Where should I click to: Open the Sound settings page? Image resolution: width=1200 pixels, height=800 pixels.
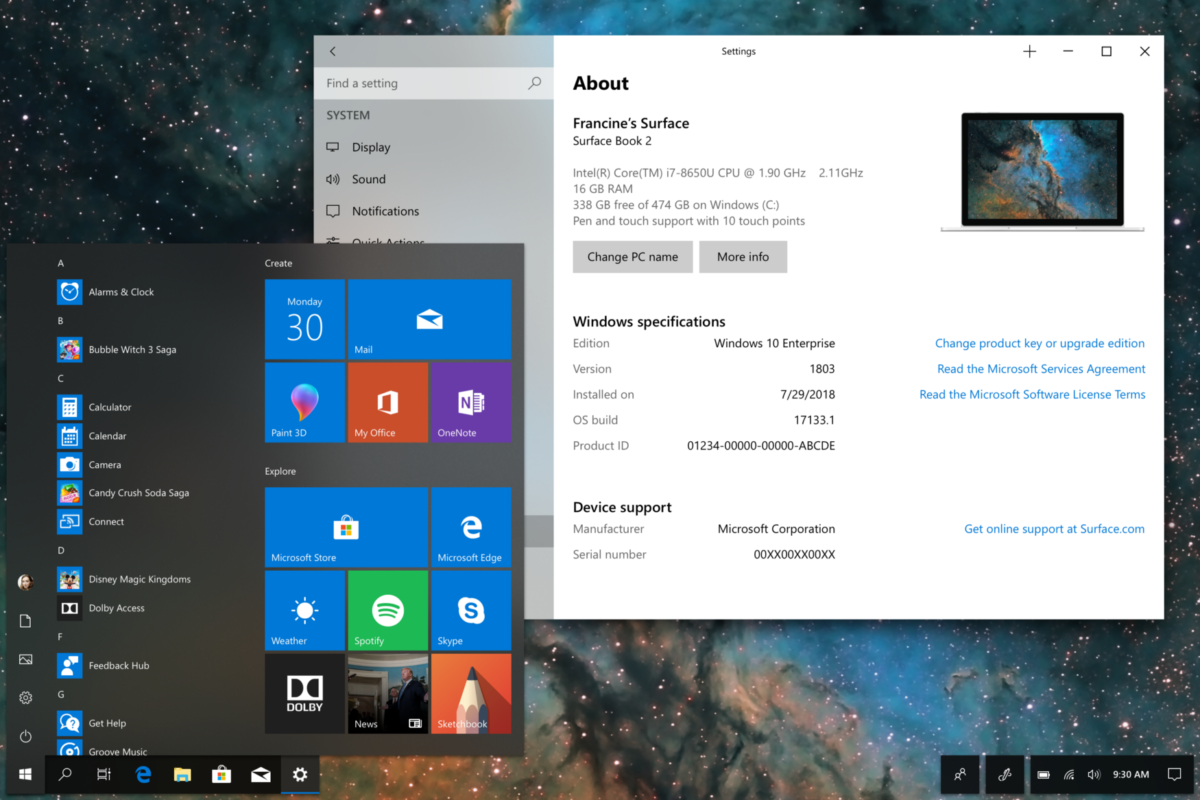click(366, 179)
